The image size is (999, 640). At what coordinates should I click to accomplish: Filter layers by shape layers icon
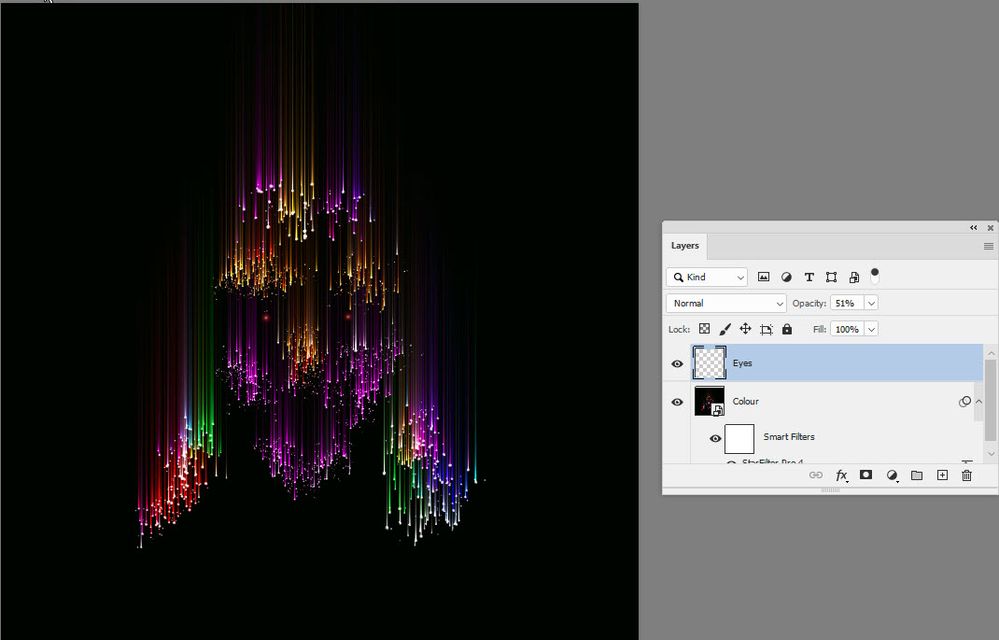831,277
